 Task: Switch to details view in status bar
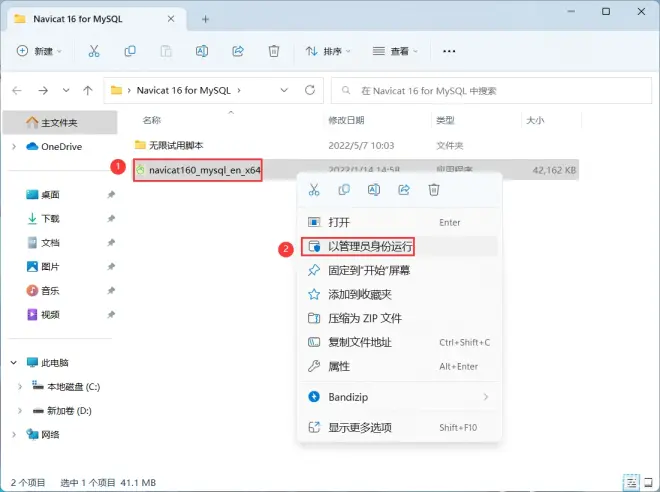(631, 482)
